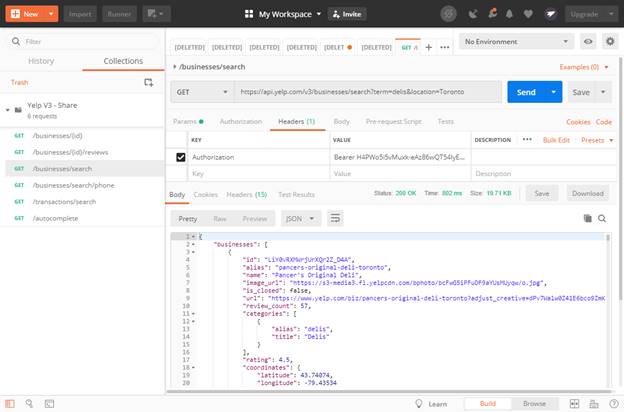
Task: Click the New button plus icon
Action: 15,14
